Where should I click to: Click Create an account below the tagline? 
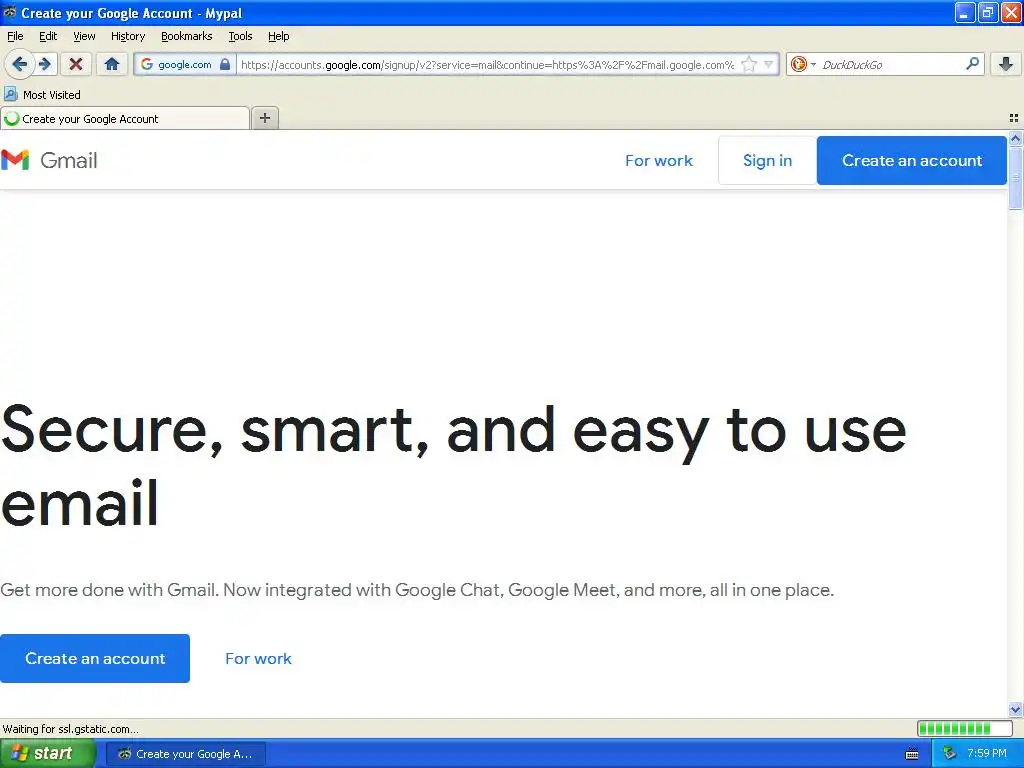[x=95, y=658]
